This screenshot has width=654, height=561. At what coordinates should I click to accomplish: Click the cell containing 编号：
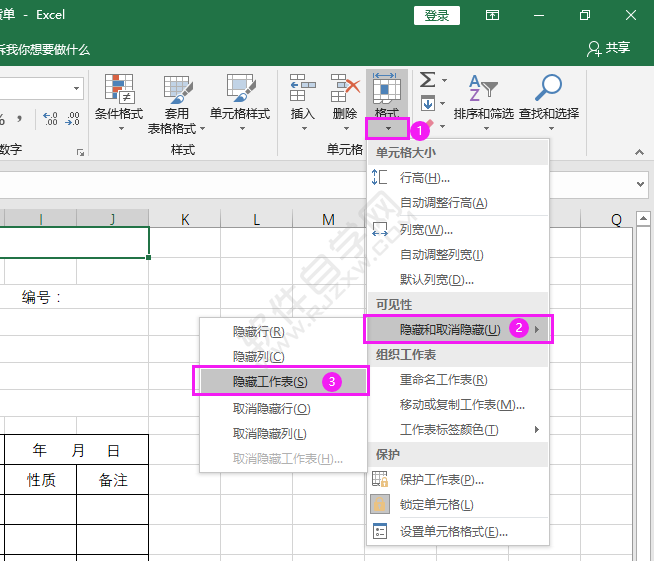[41, 297]
